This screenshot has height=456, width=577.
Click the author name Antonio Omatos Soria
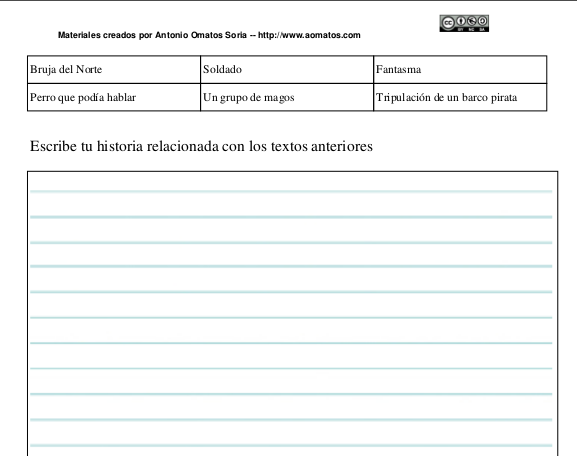(201, 35)
